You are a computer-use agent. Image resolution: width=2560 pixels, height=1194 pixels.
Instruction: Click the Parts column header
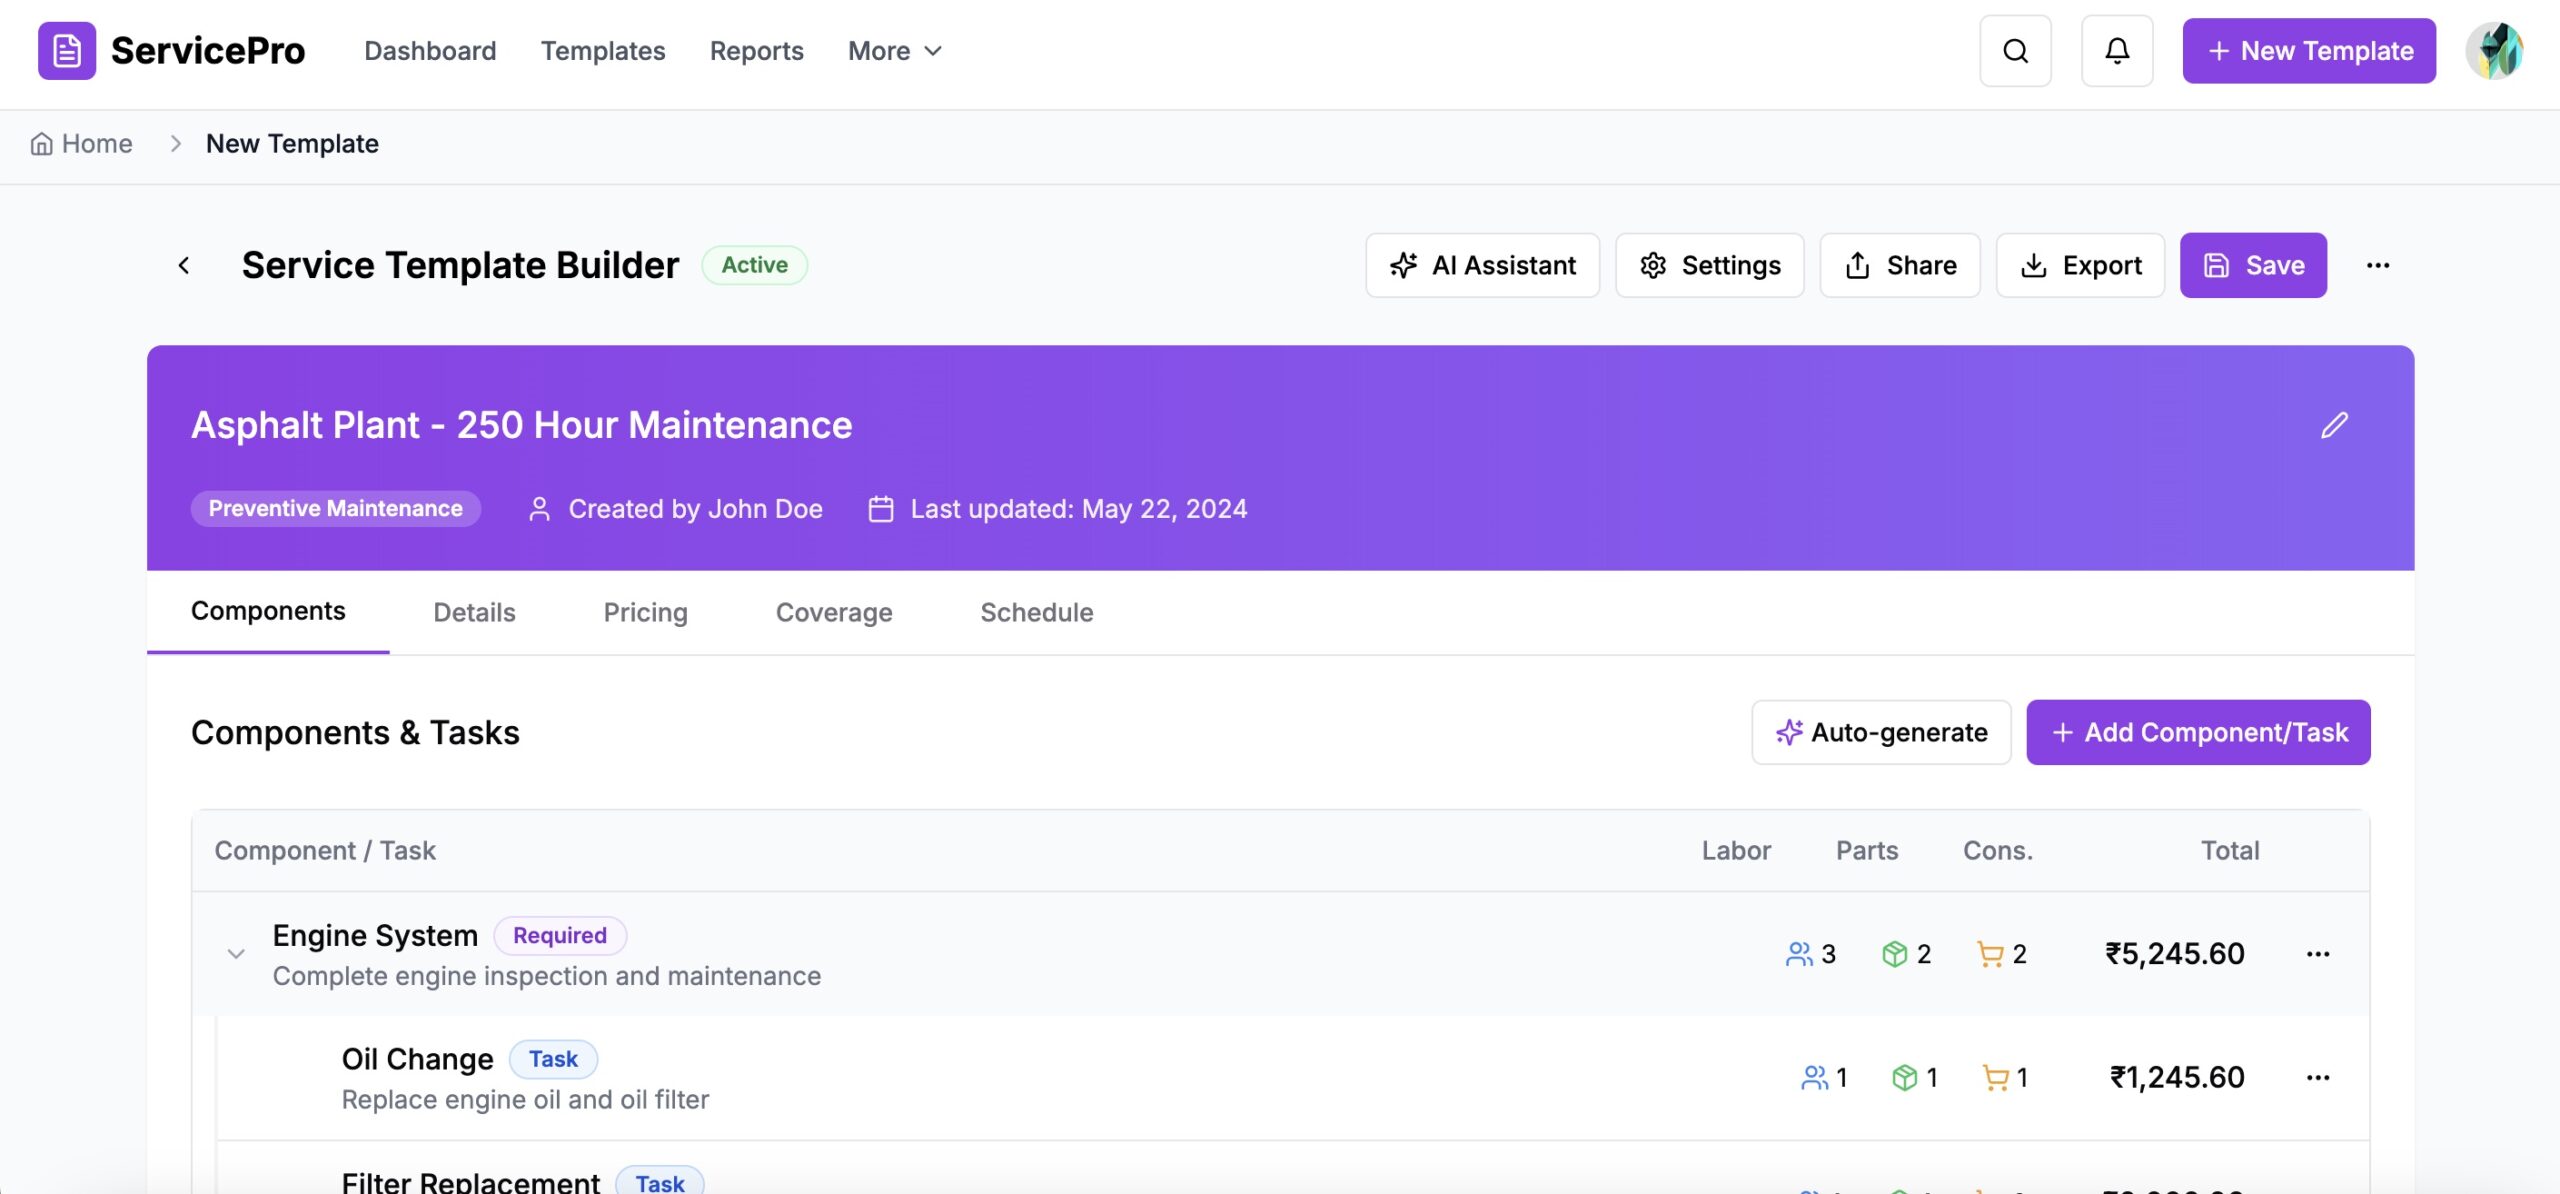click(x=1867, y=851)
